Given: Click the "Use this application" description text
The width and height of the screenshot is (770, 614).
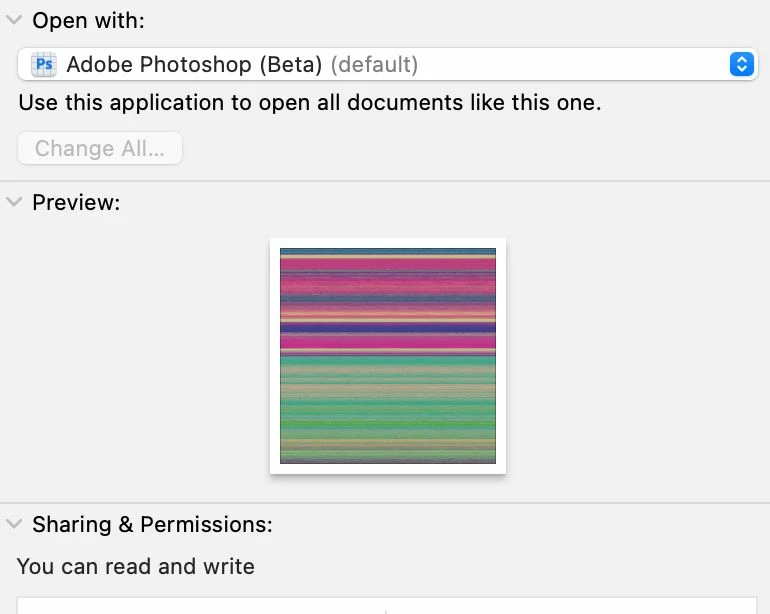Looking at the screenshot, I should (310, 102).
